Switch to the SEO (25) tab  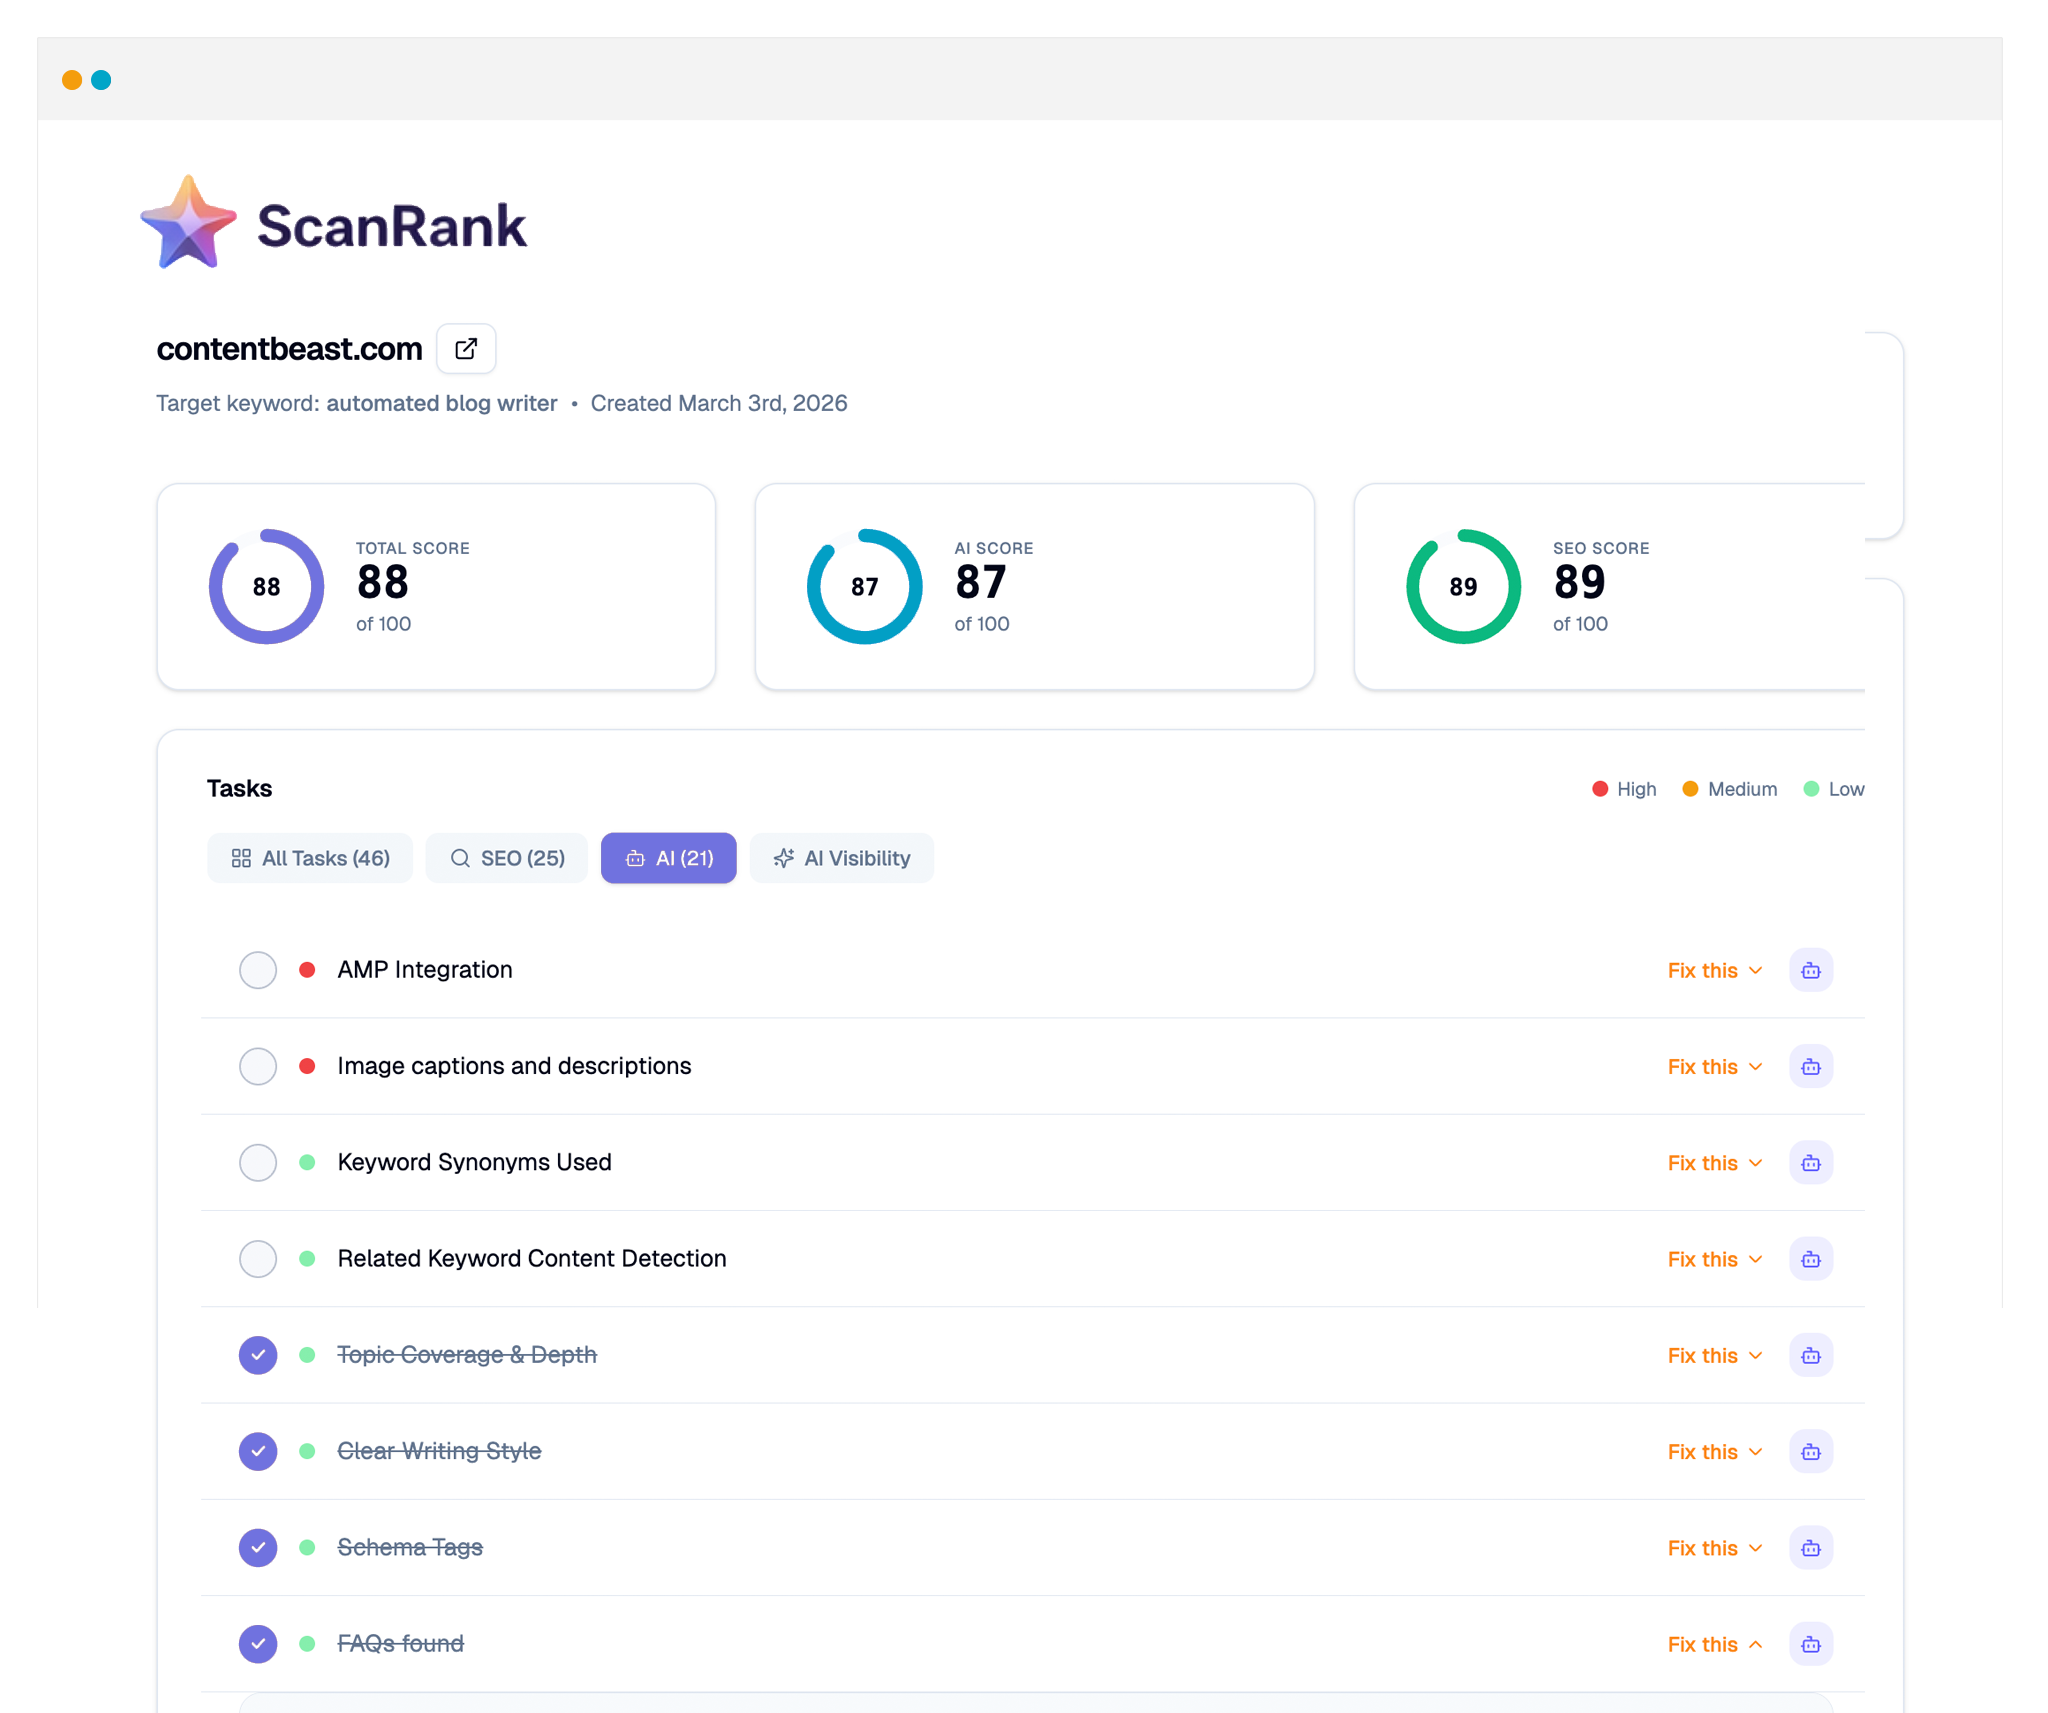pos(506,857)
